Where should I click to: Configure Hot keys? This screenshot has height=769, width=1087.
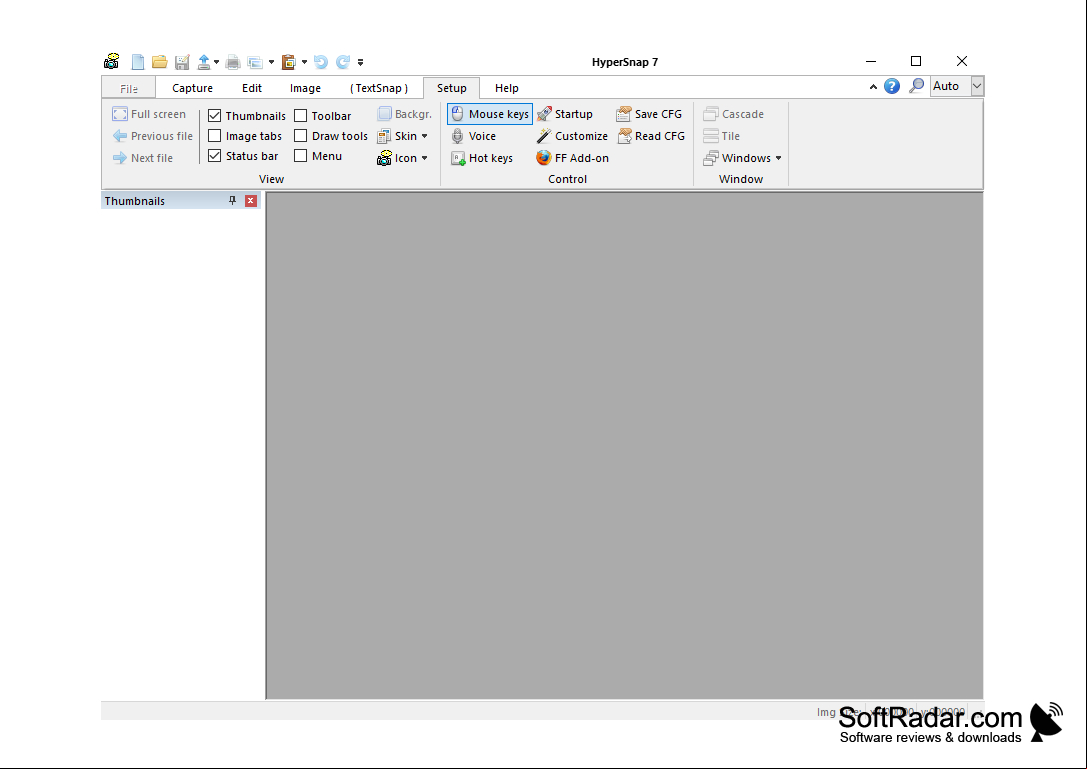[x=482, y=158]
